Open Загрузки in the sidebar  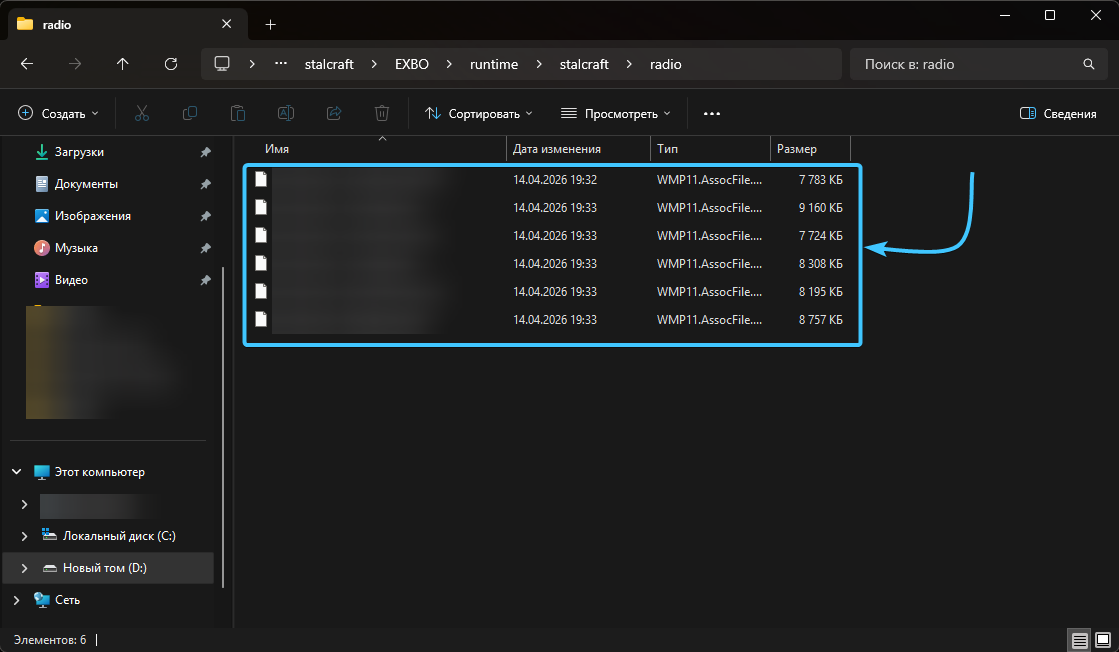pos(79,152)
